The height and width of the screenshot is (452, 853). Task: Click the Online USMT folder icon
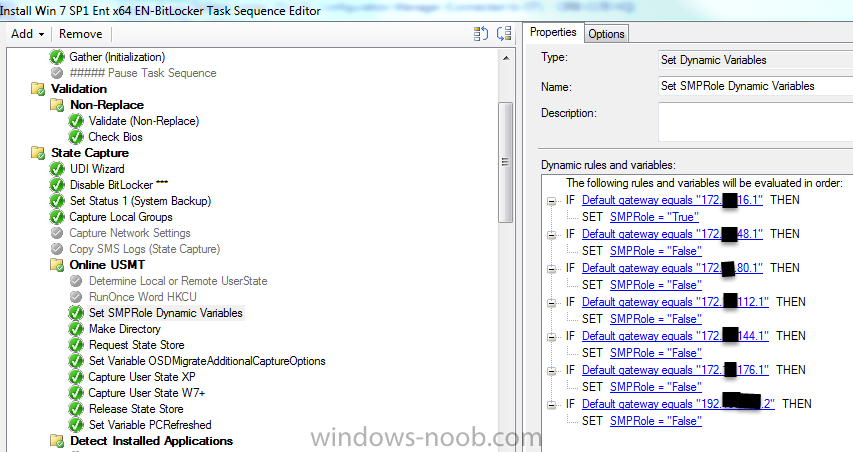[57, 265]
